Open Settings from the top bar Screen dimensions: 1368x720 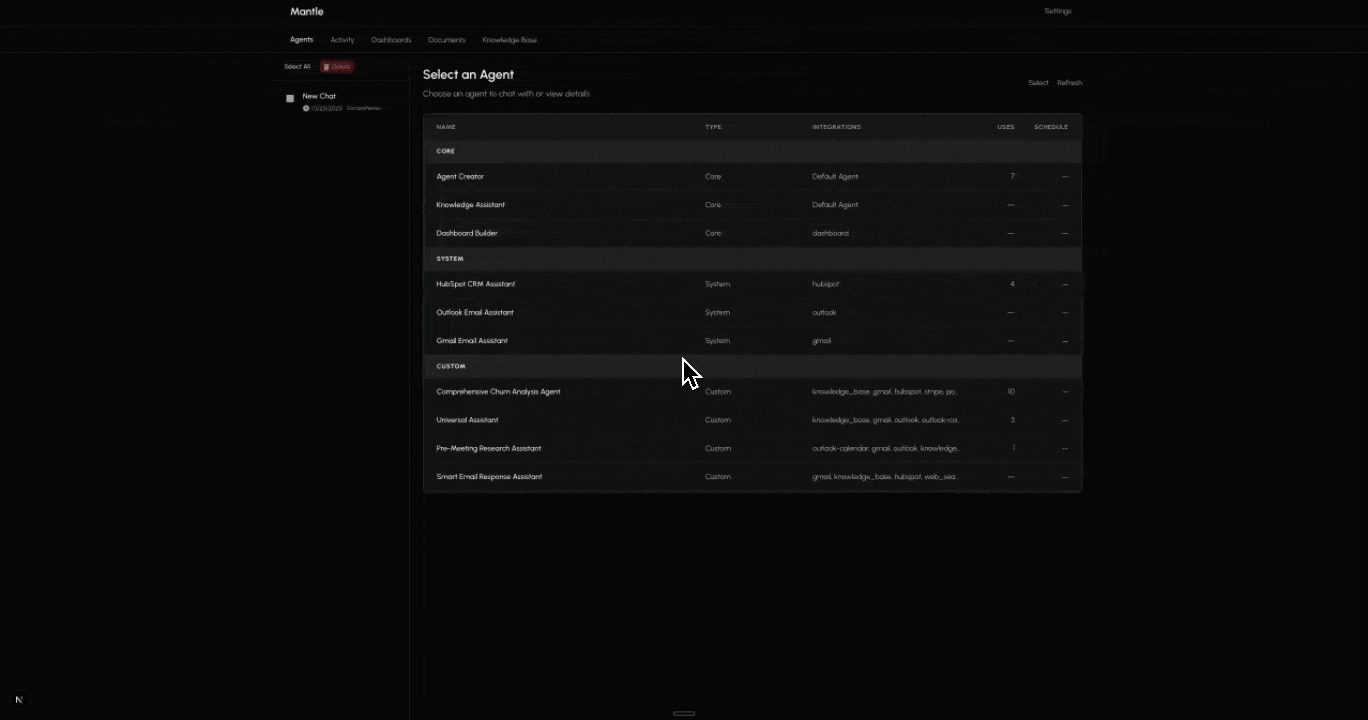point(1057,11)
